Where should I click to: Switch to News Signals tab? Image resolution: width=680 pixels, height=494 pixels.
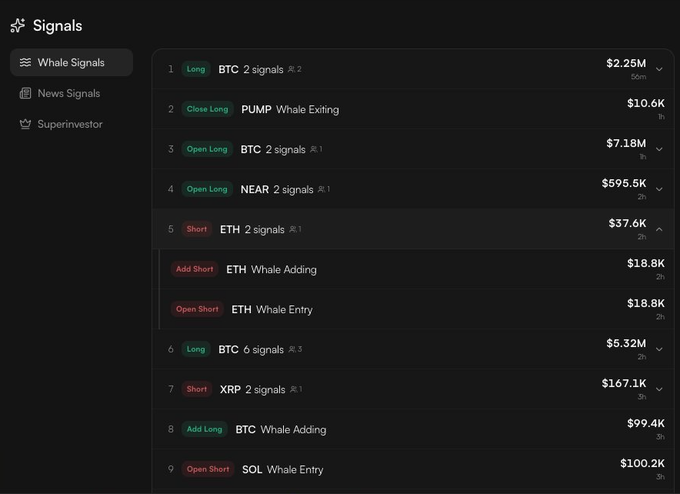(x=72, y=93)
